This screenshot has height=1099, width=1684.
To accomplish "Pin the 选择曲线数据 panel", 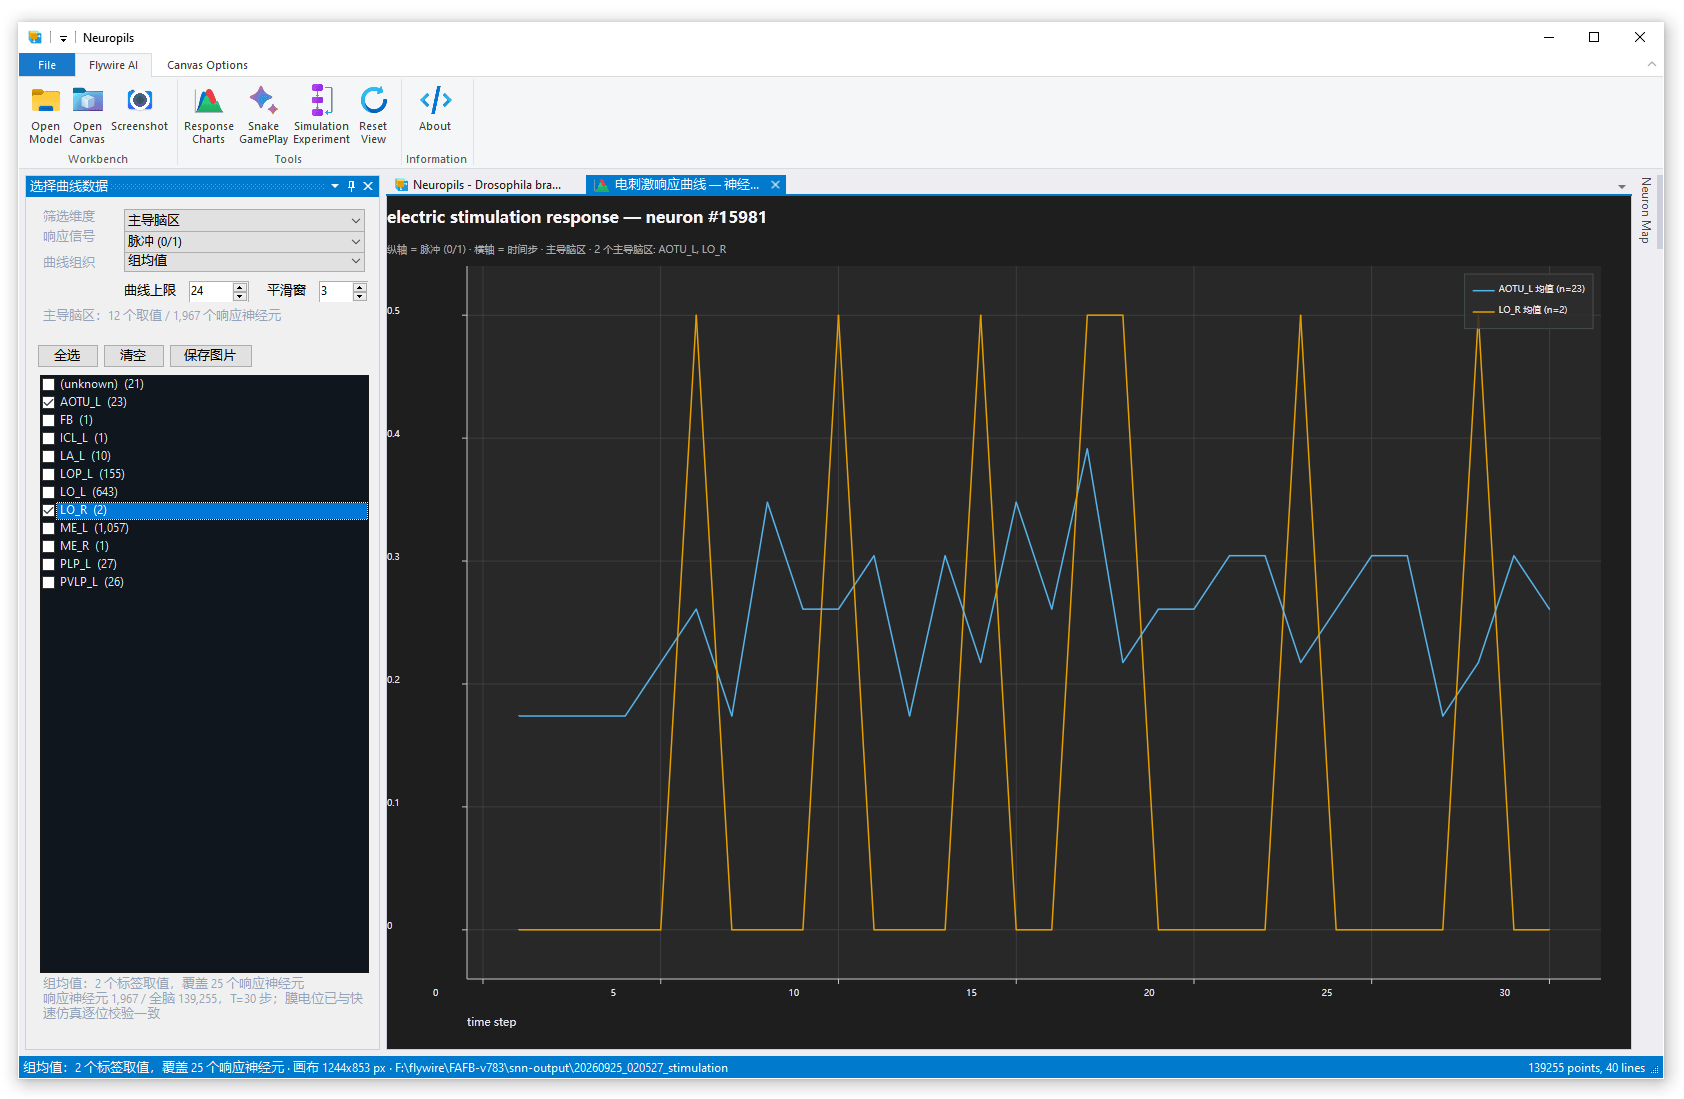I will click(x=351, y=186).
